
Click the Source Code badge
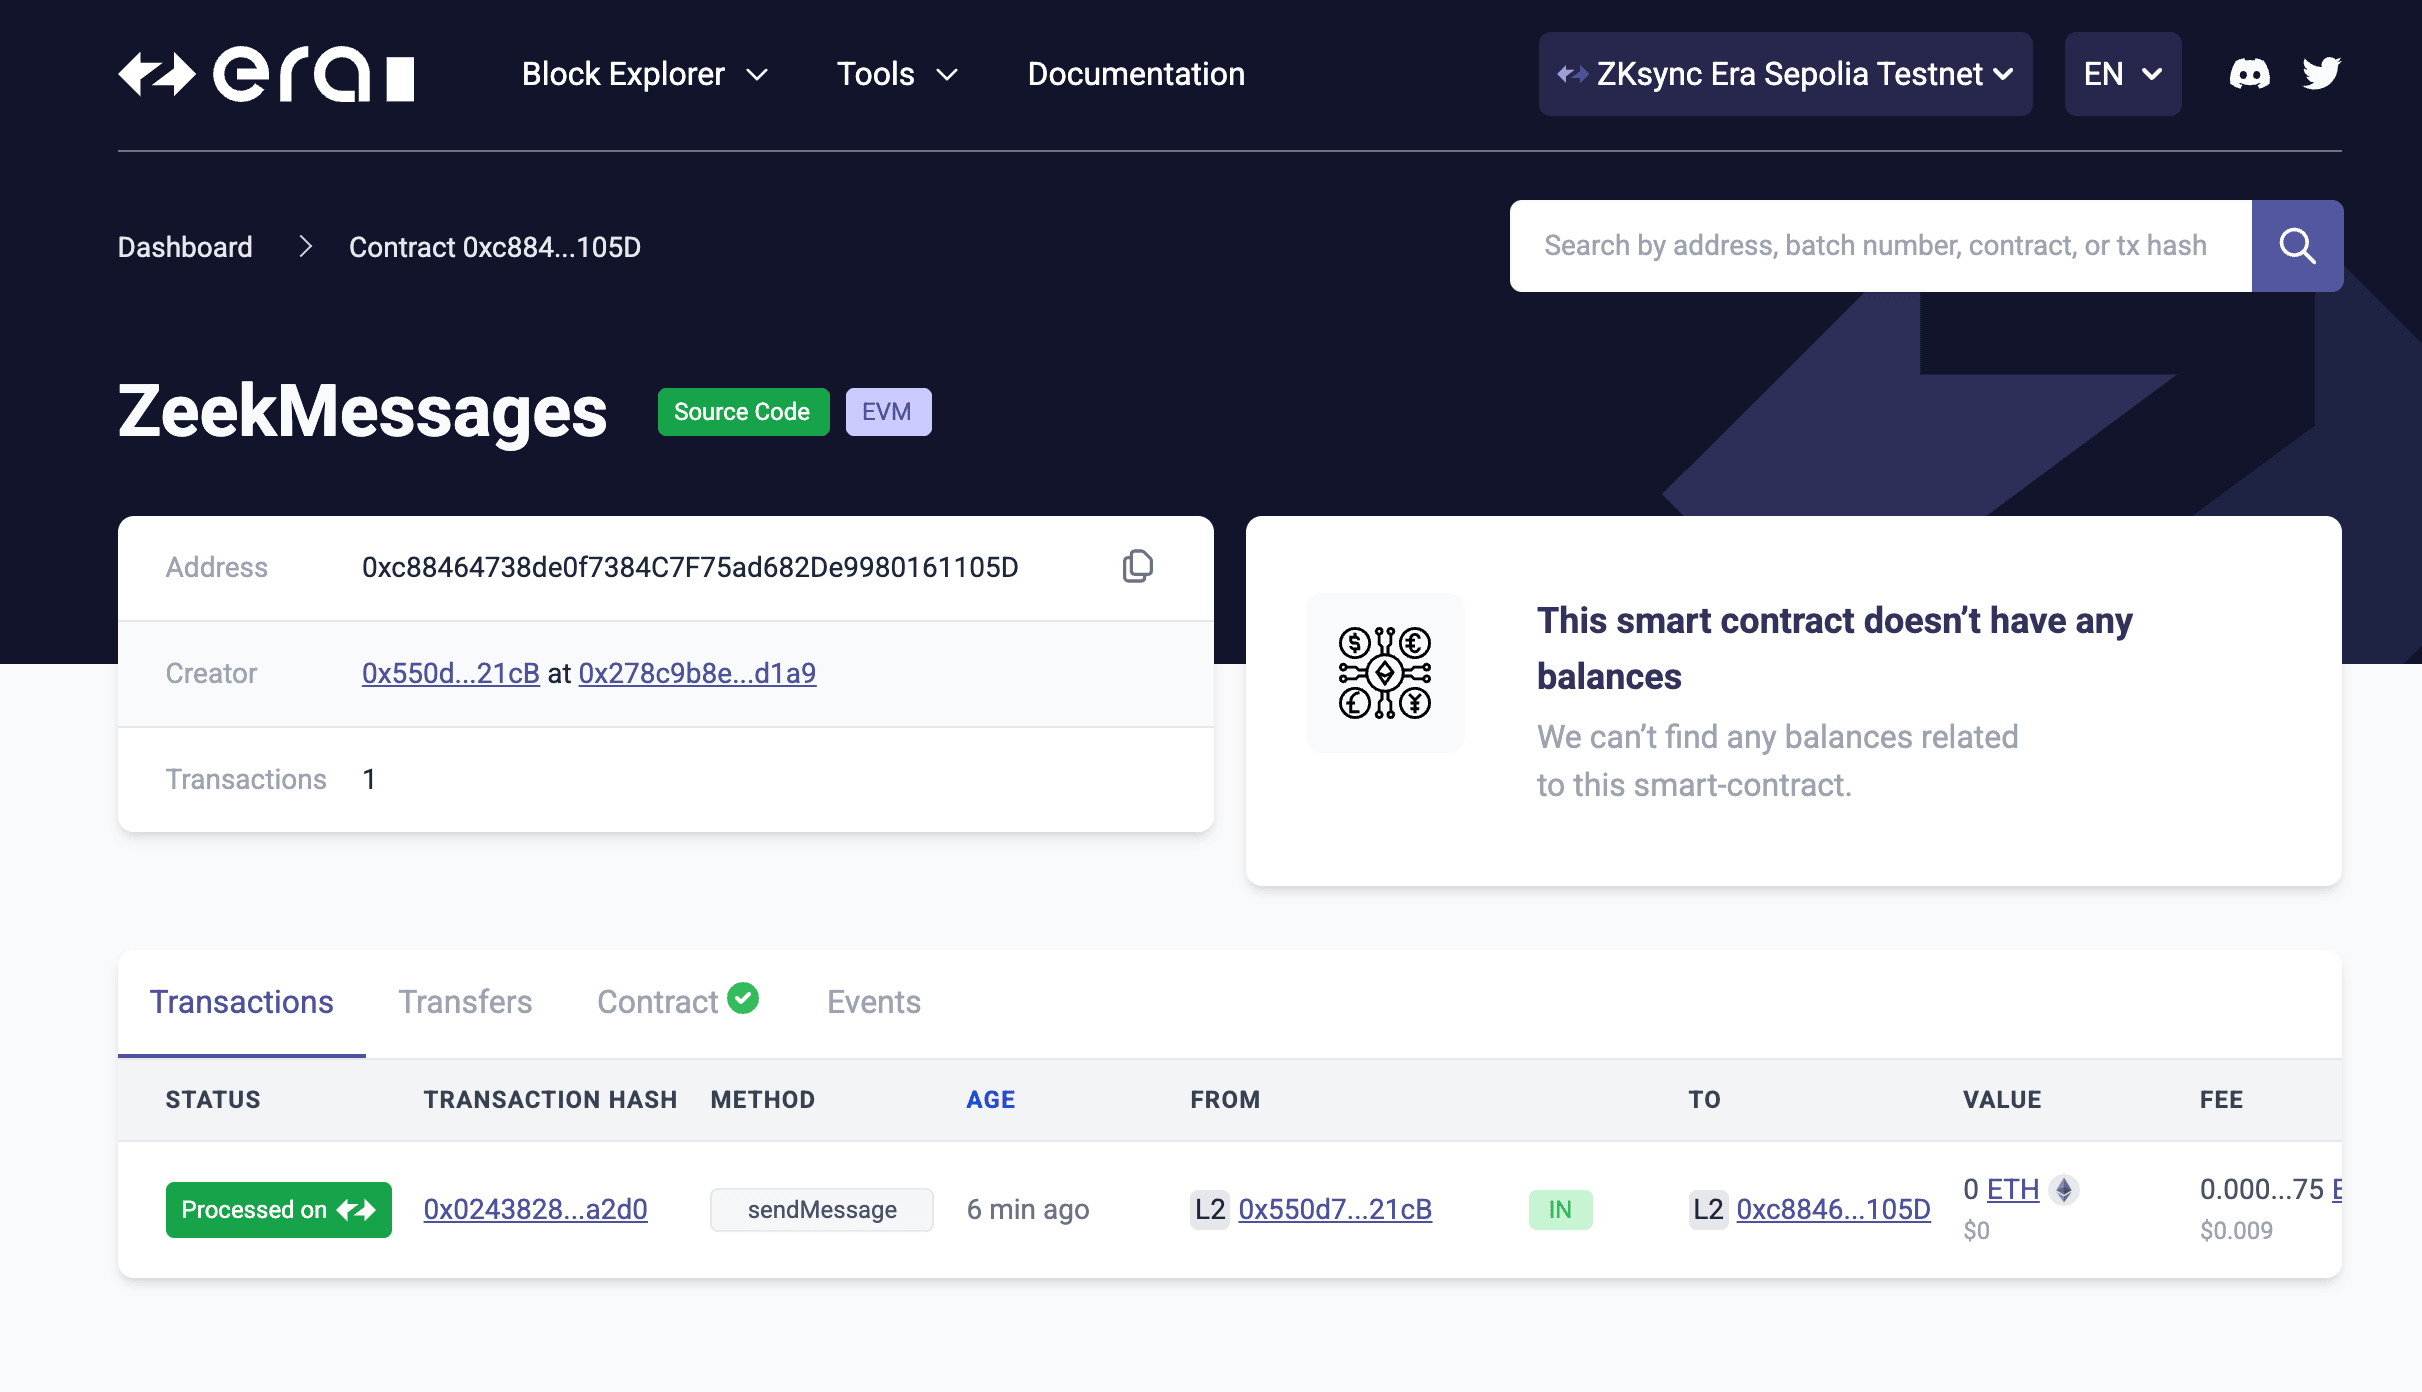[743, 411]
